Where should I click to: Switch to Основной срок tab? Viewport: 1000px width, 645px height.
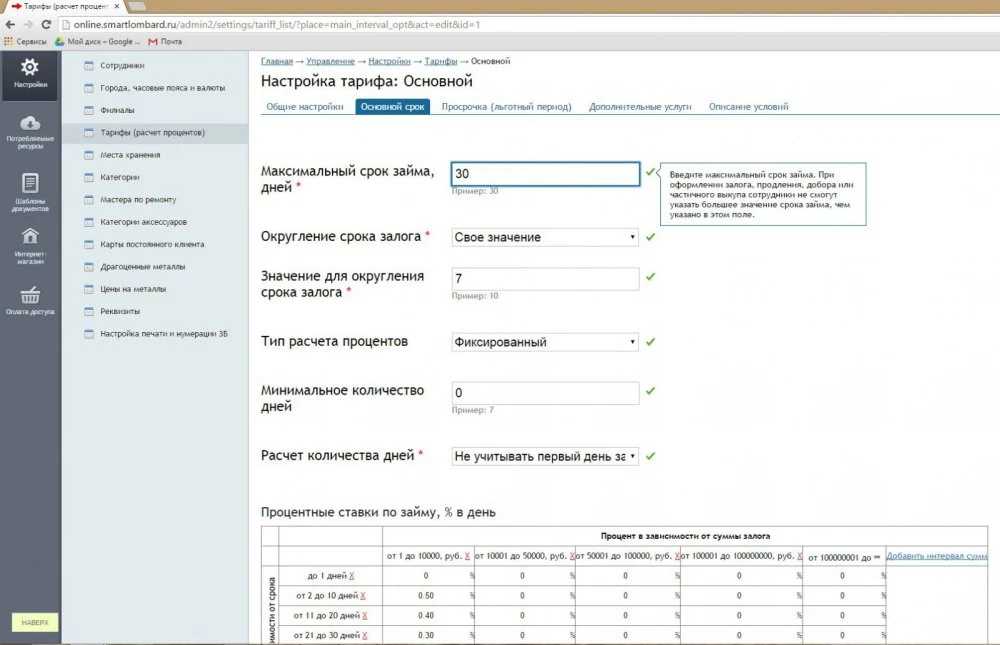[x=392, y=107]
